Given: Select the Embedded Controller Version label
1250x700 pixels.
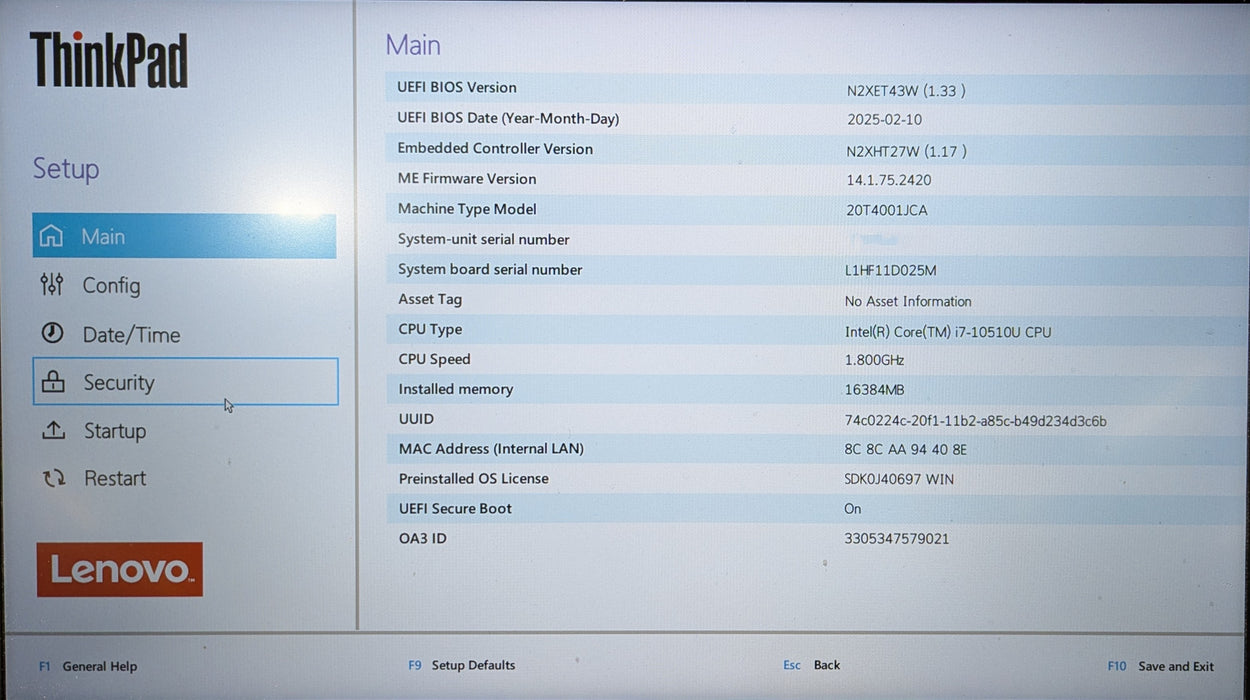Looking at the screenshot, I should tap(495, 148).
